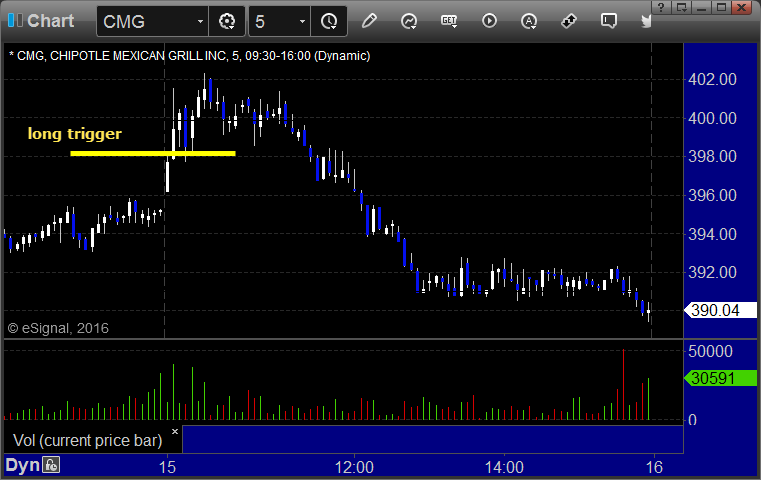The height and width of the screenshot is (480, 761).
Task: Click the 50000 volume axis label
Action: [x=710, y=351]
